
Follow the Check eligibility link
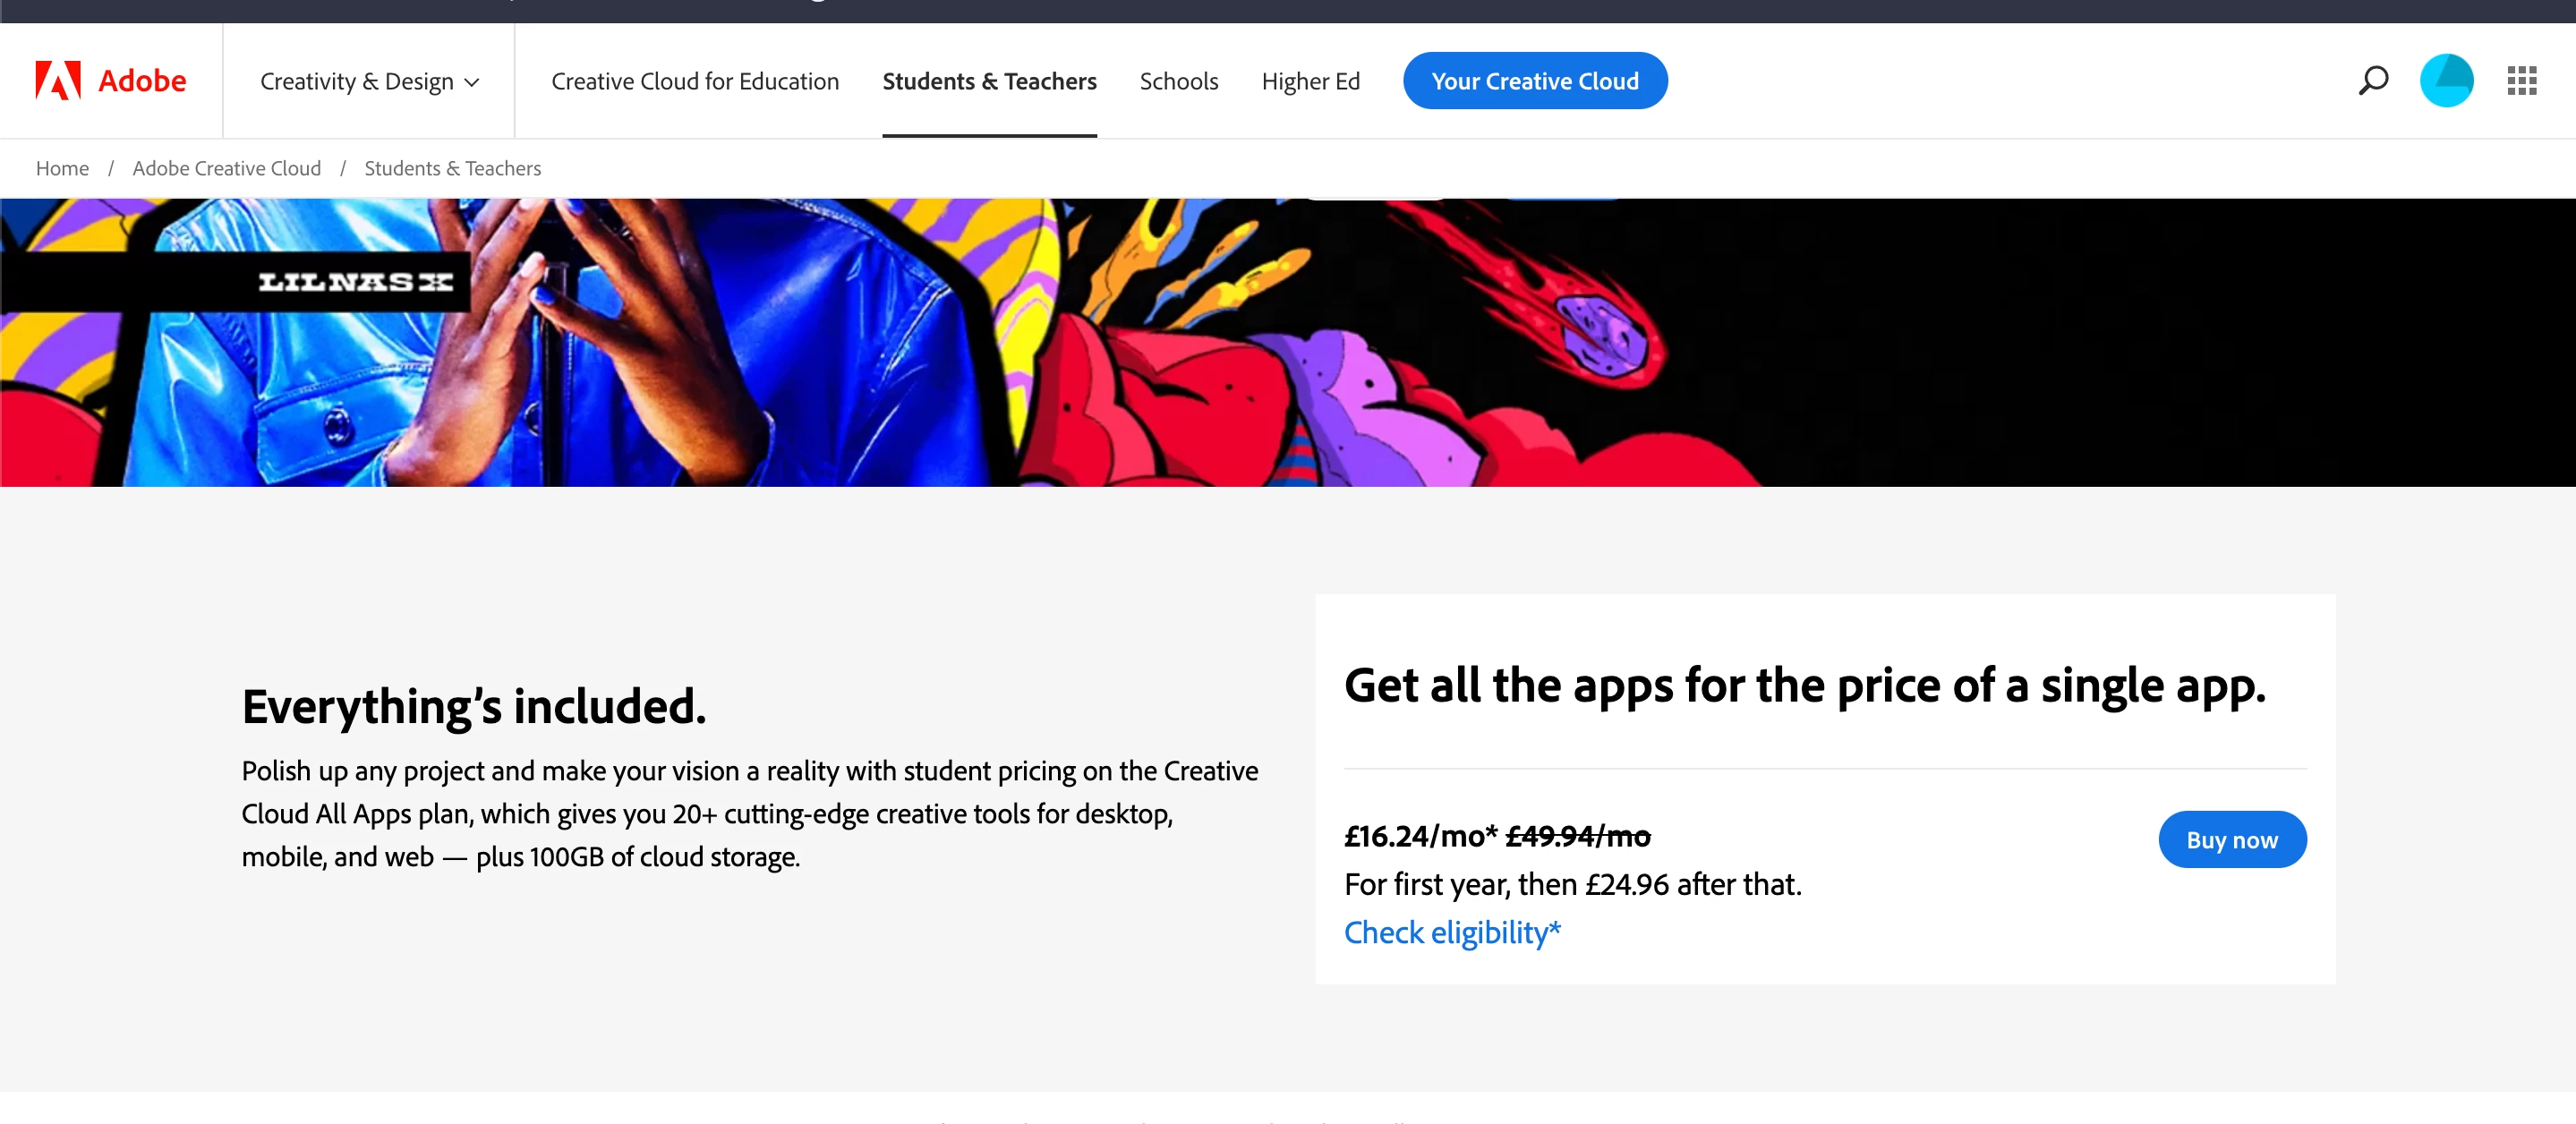[x=1451, y=932]
